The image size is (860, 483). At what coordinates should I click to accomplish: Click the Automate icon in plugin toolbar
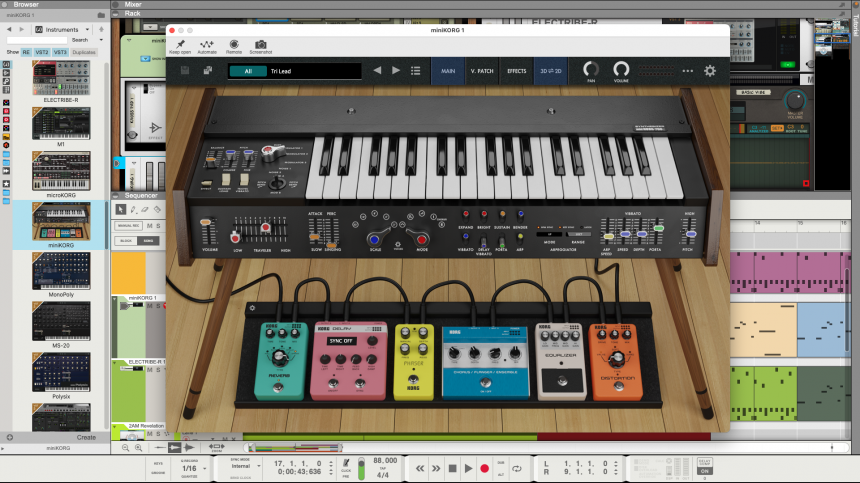pyautogui.click(x=207, y=44)
